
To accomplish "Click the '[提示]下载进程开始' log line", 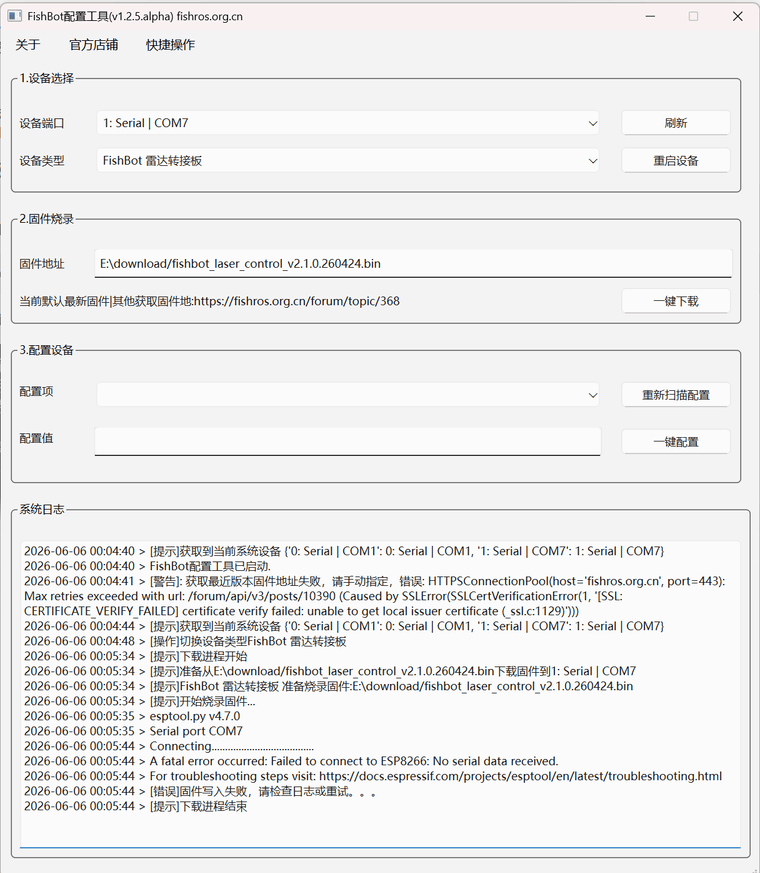I will point(135,656).
